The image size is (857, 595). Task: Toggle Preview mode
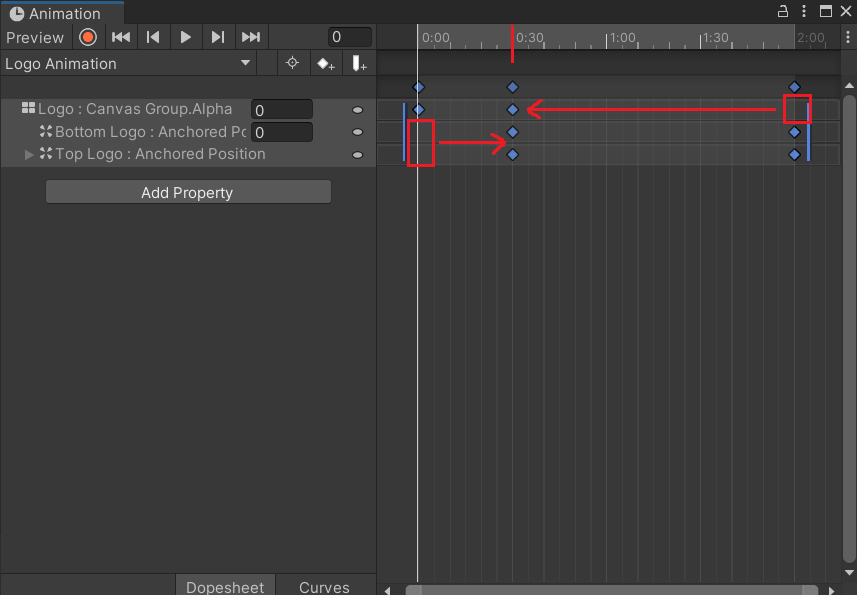pyautogui.click(x=35, y=37)
